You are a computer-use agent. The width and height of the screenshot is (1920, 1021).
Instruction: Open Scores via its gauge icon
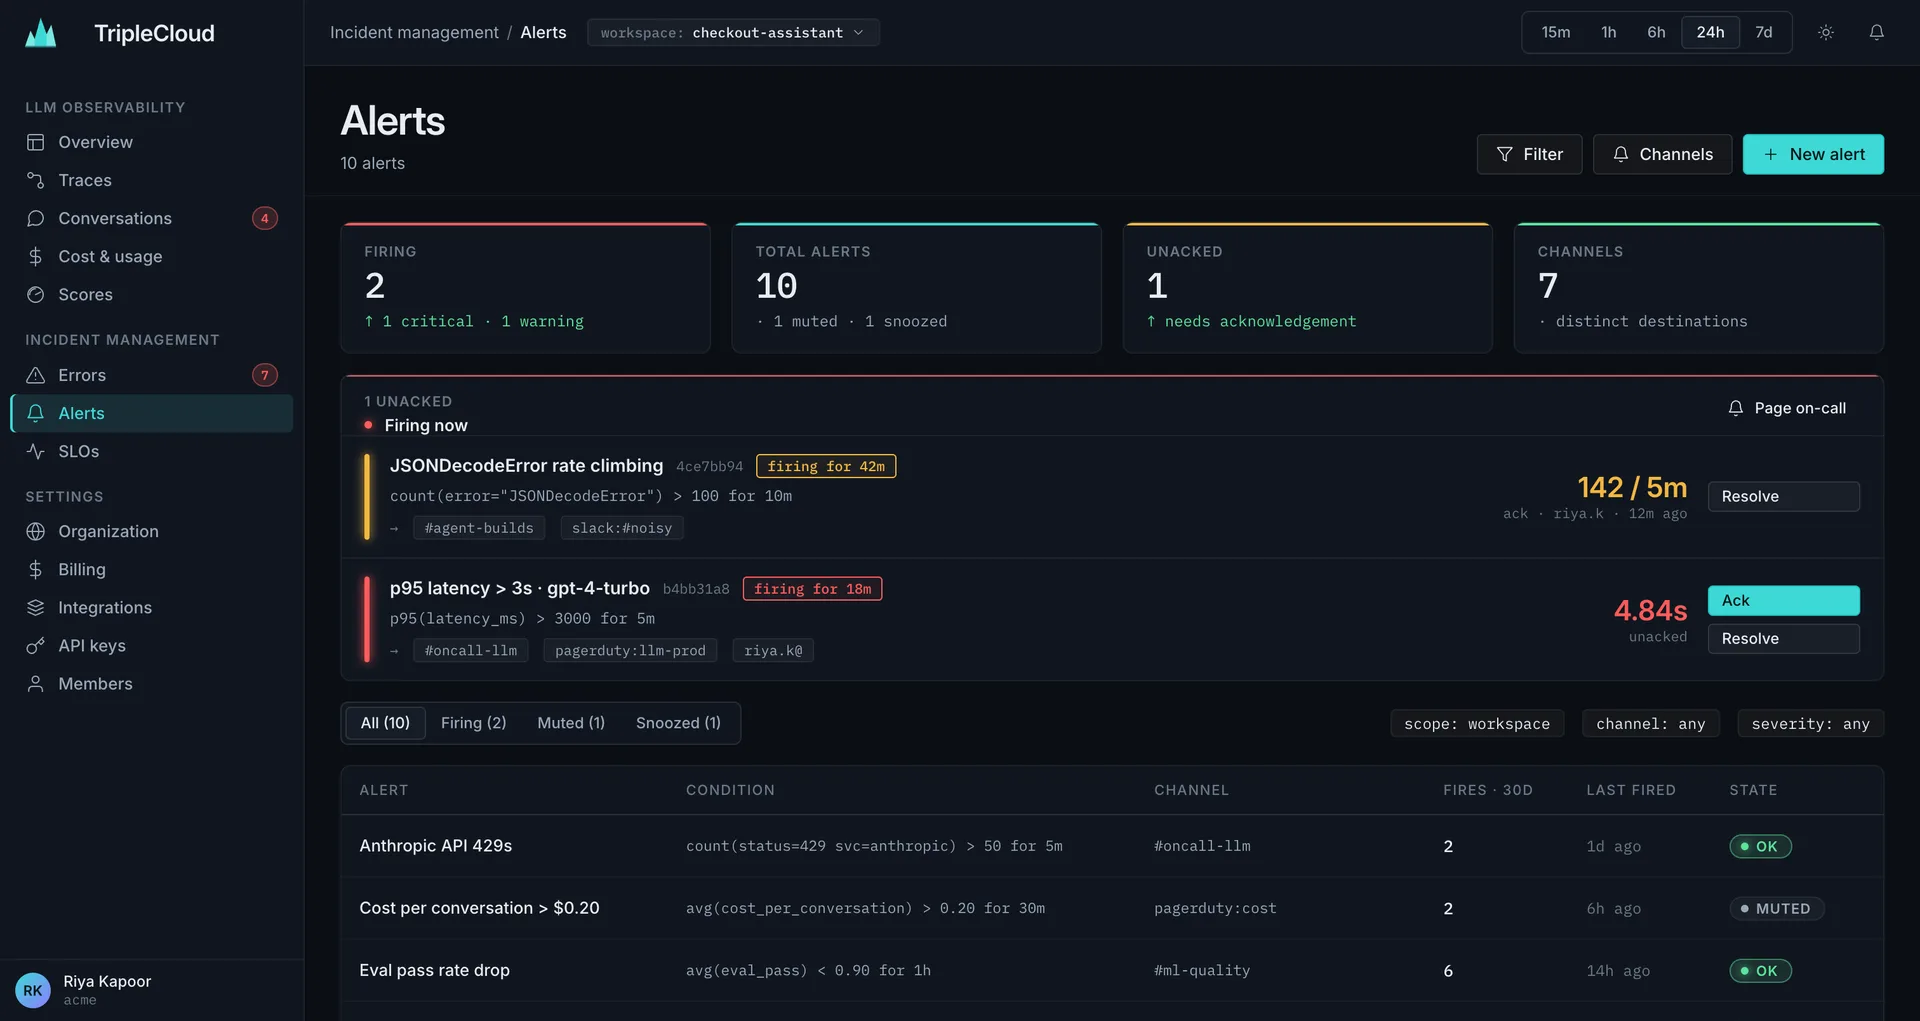pyautogui.click(x=36, y=294)
